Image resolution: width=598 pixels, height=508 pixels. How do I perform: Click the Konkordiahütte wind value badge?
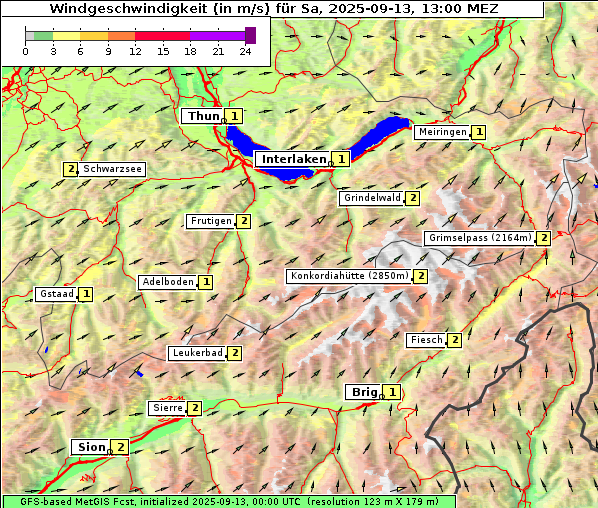(x=420, y=276)
